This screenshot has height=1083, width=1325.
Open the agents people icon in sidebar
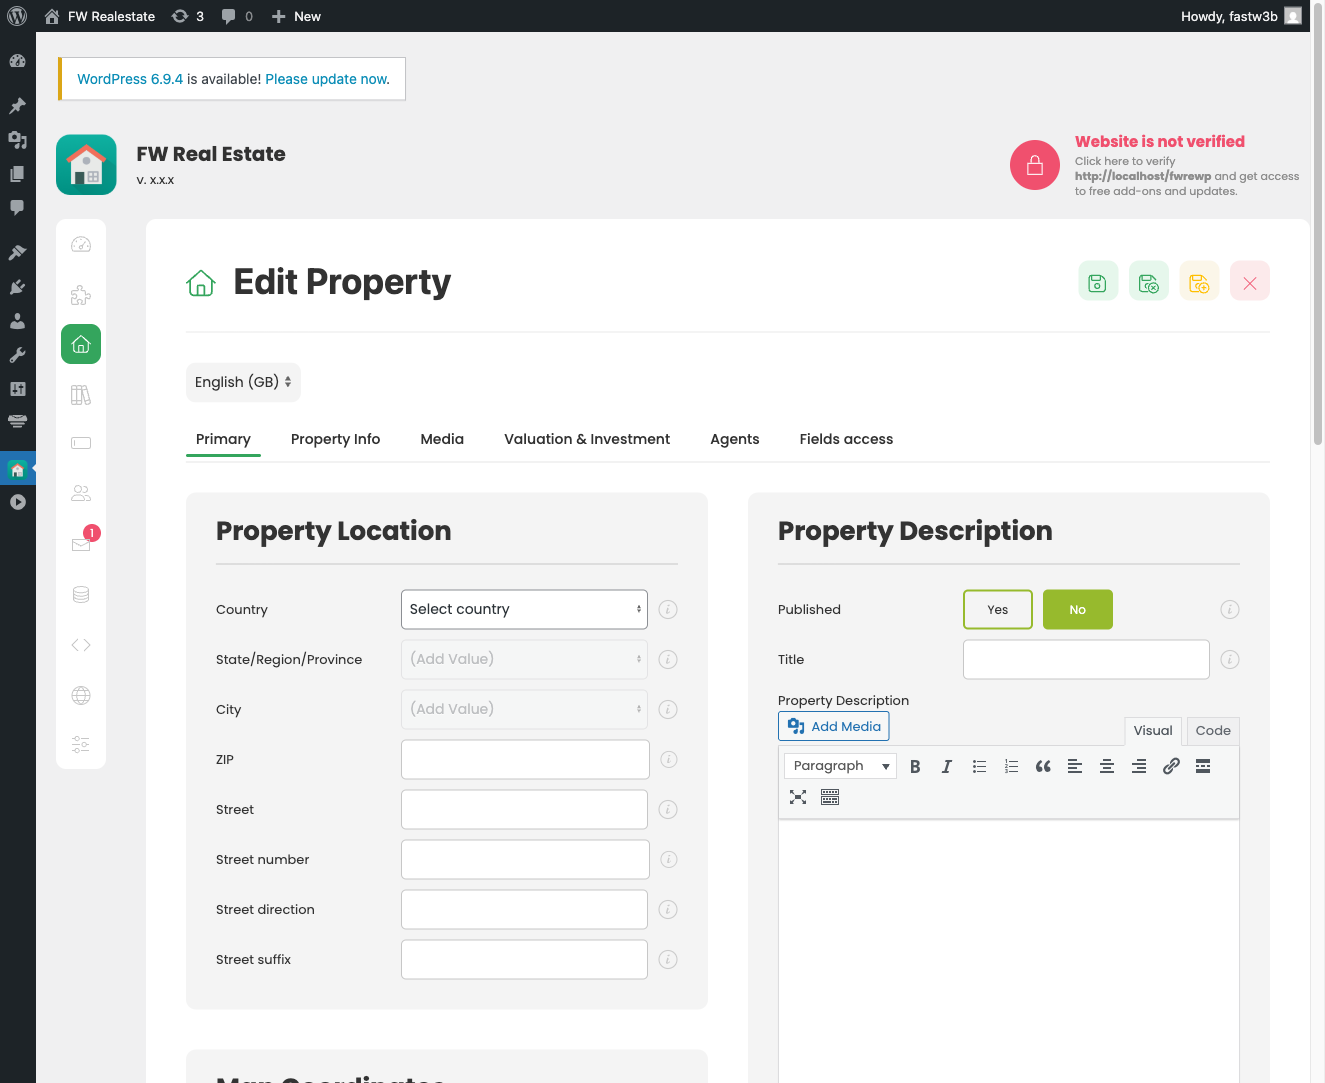point(81,493)
